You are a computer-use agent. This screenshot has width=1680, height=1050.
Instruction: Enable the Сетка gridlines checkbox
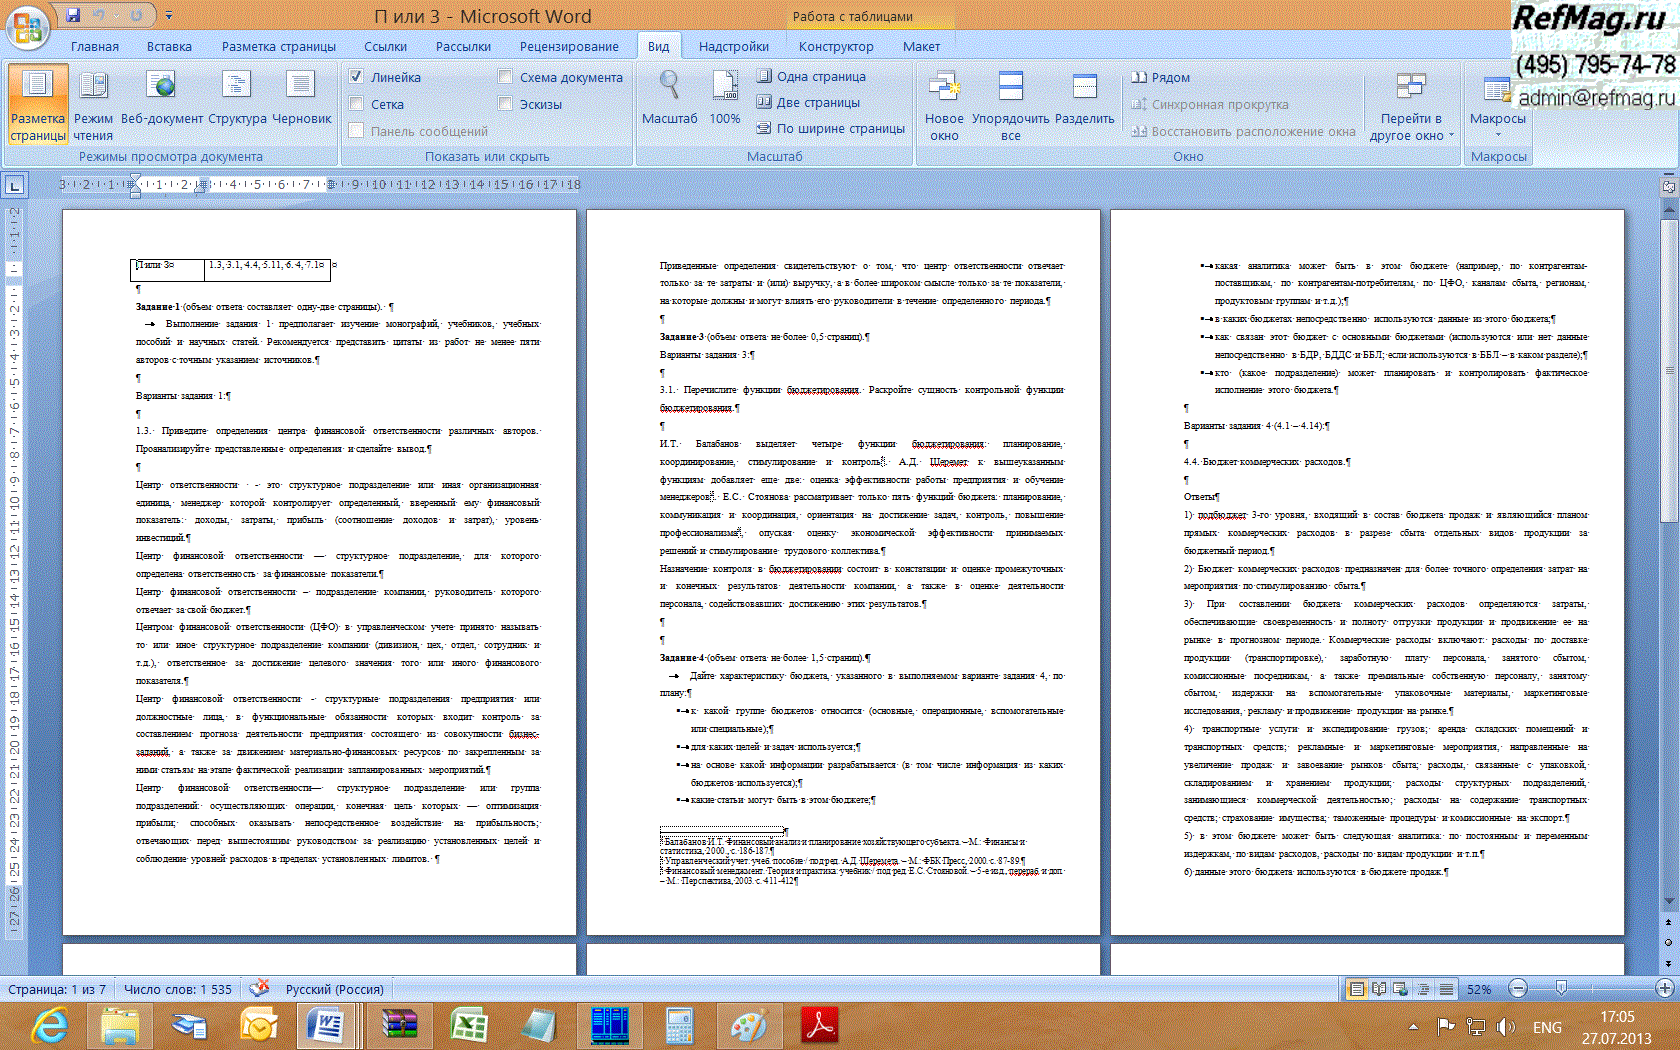pos(356,104)
